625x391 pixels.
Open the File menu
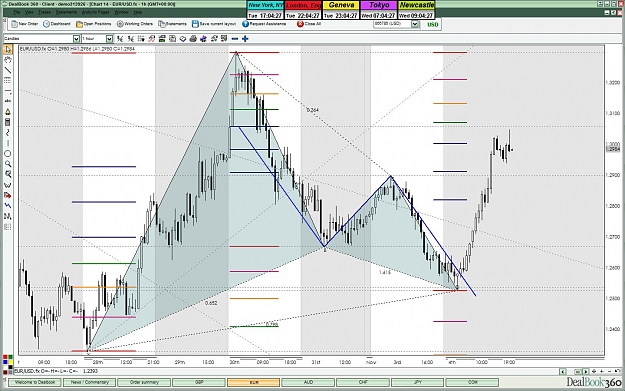click(x=16, y=12)
